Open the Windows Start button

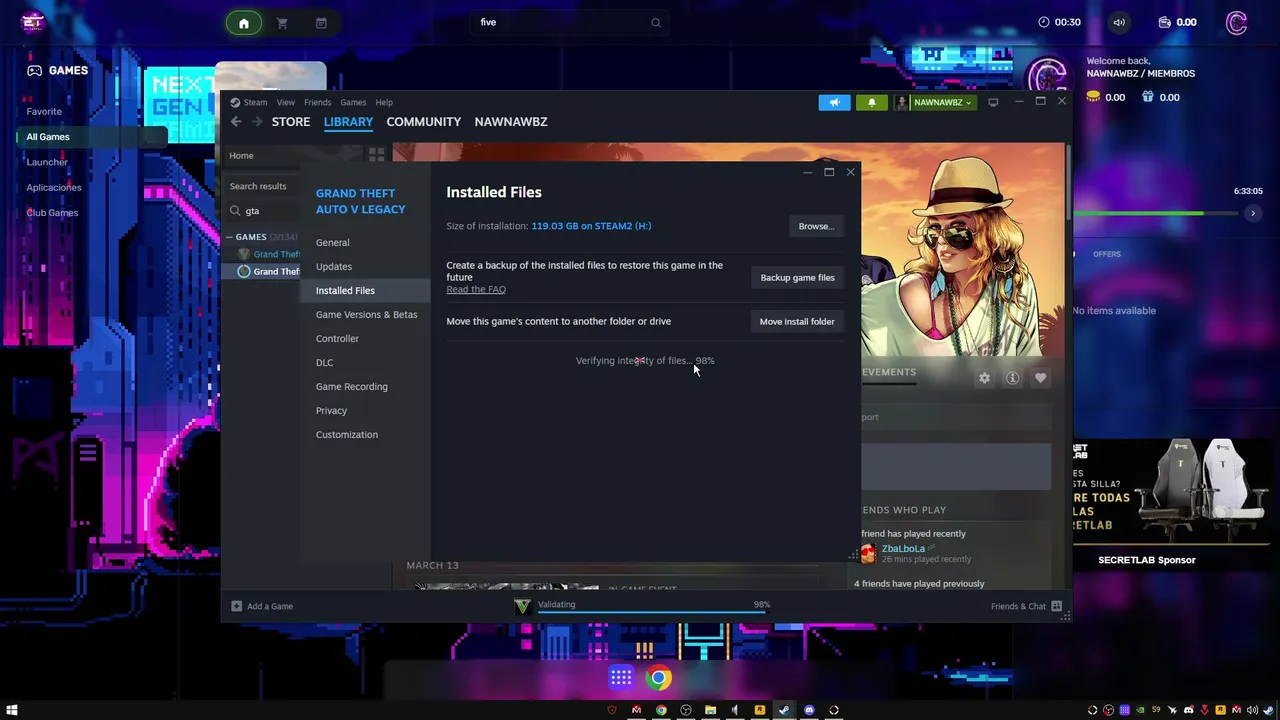(x=11, y=710)
